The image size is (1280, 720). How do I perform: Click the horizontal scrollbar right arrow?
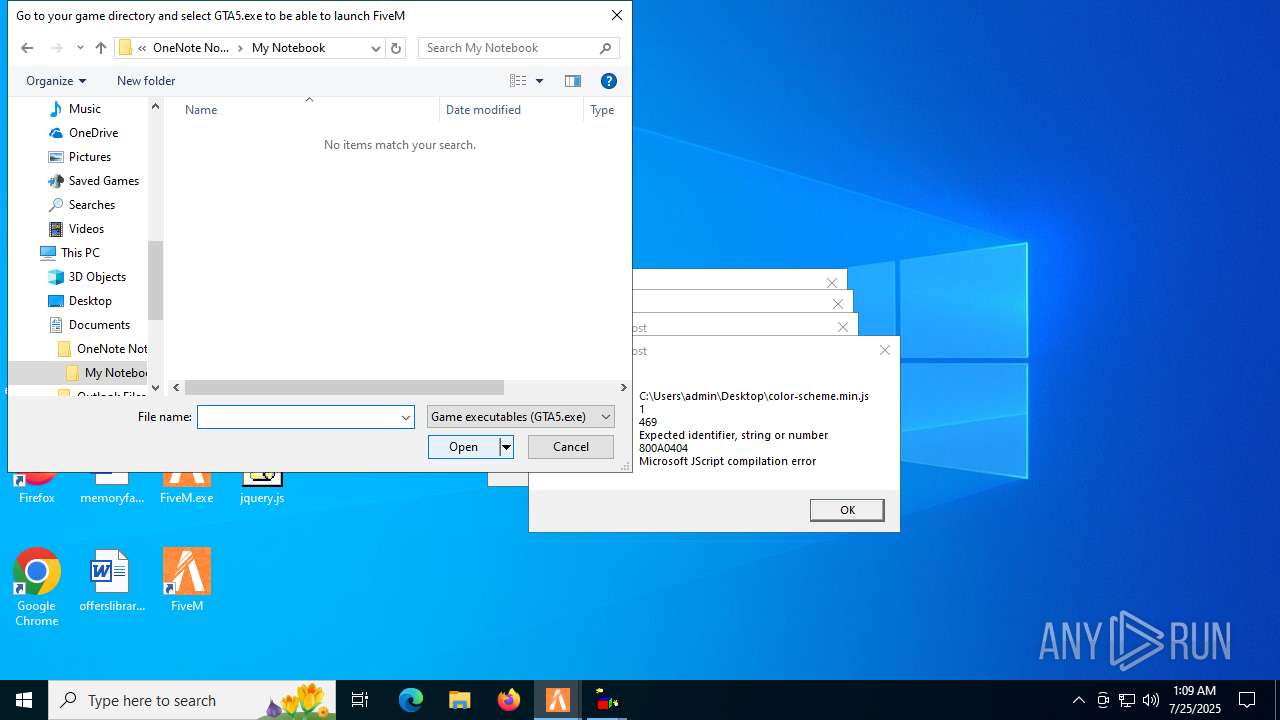tap(624, 388)
